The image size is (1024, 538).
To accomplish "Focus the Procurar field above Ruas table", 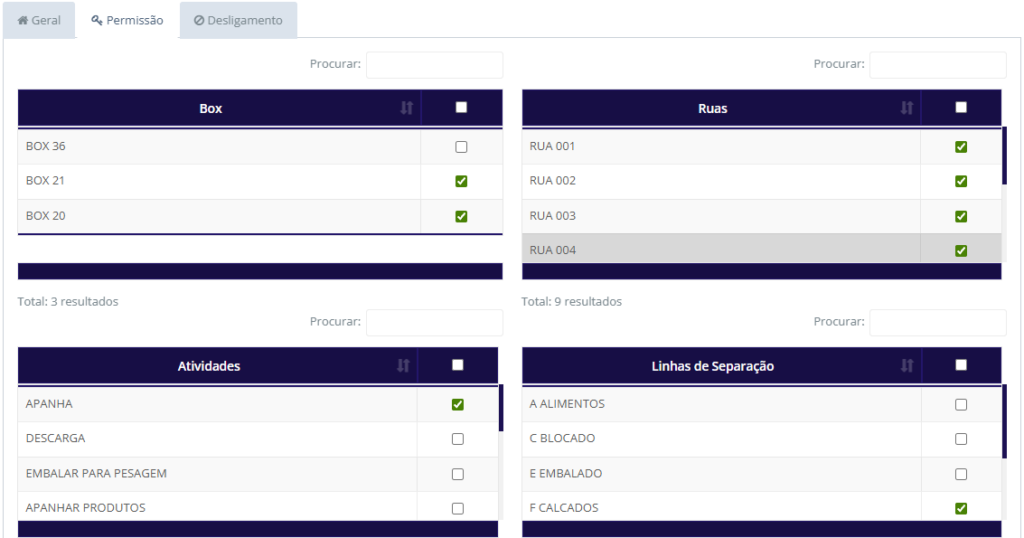I will coord(937,65).
